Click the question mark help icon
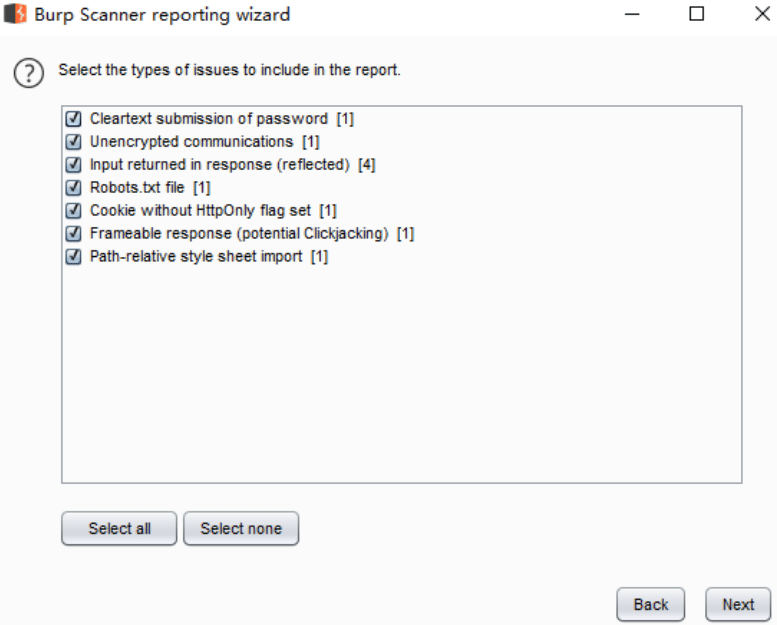Screen dimensions: 777x625 point(29,73)
